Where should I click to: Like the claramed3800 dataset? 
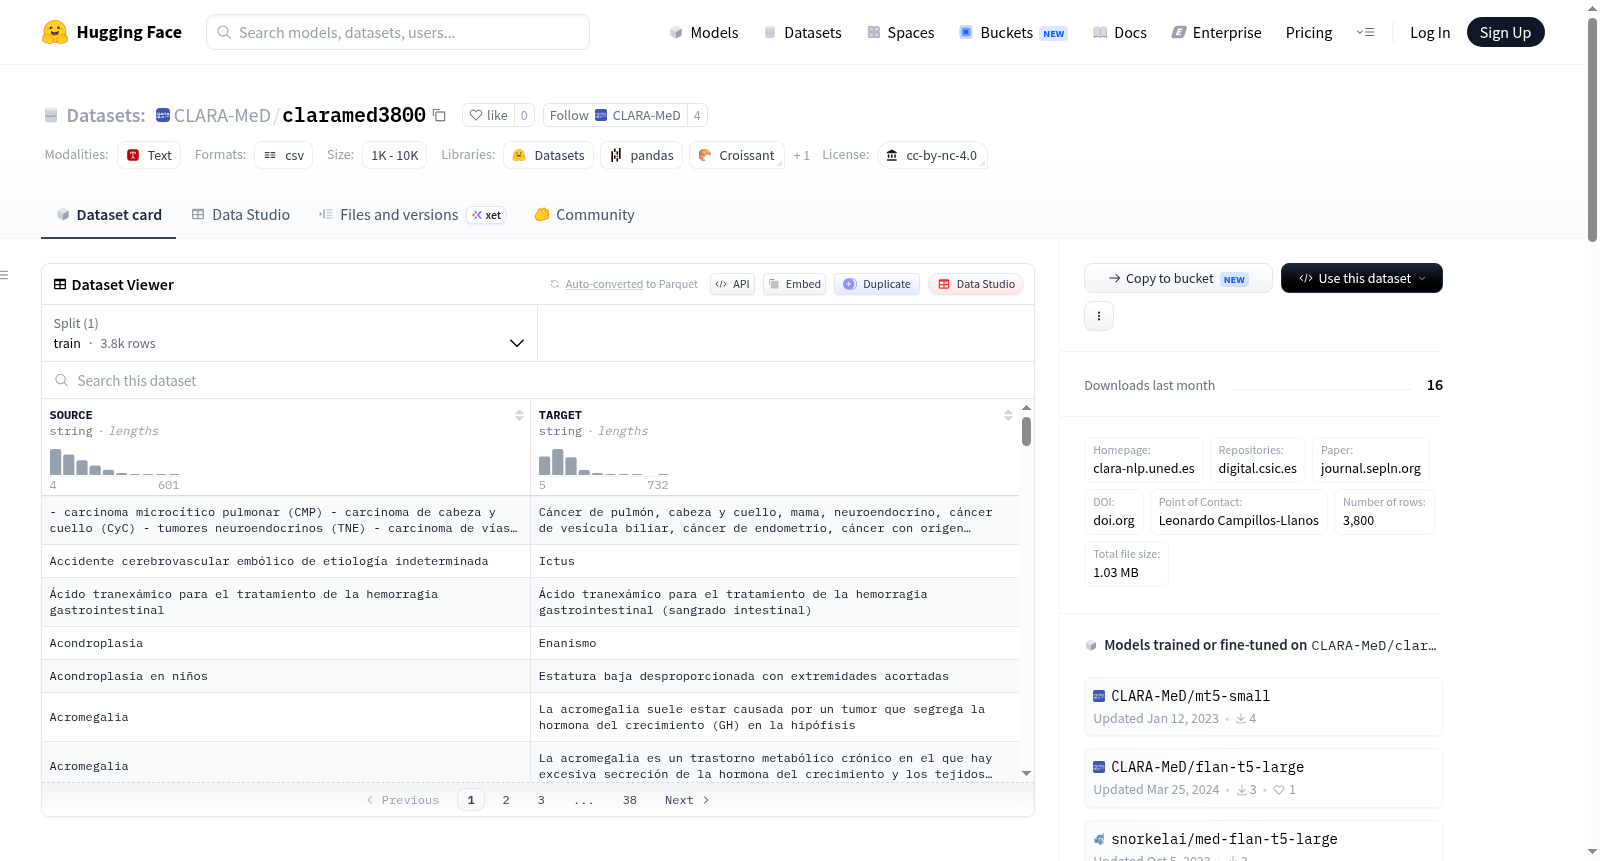pyautogui.click(x=489, y=115)
